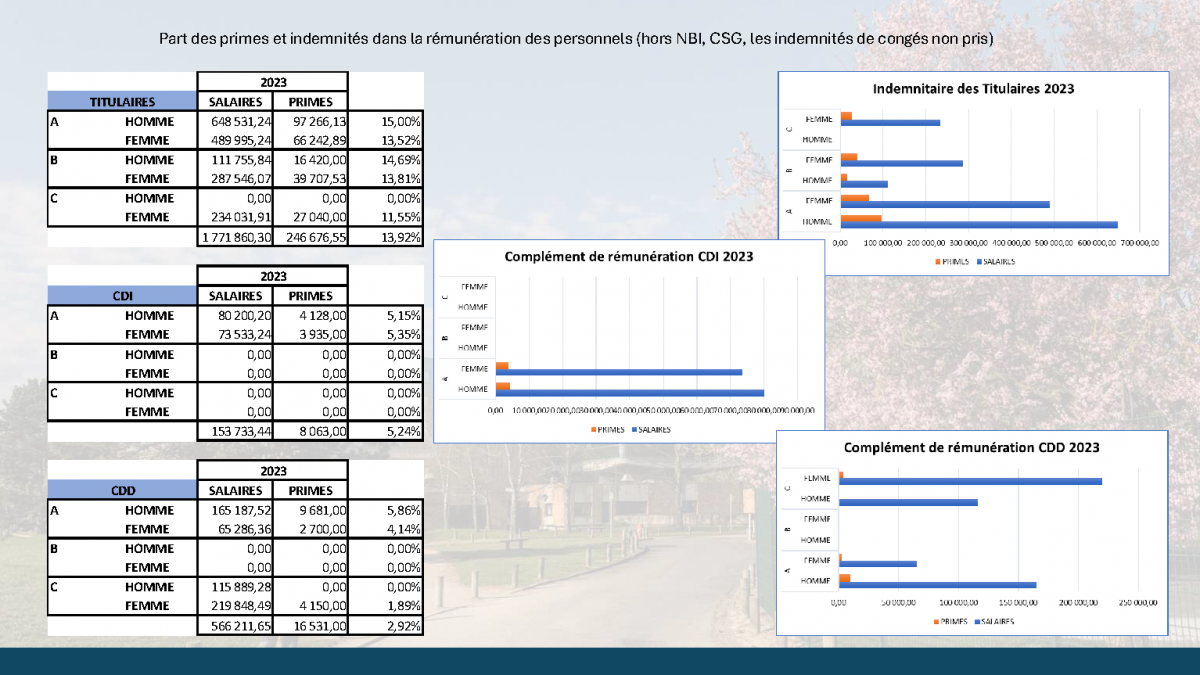This screenshot has width=1200, height=675.
Task: Select the longest blue salary bar in the CDI chart
Action: [x=630, y=393]
